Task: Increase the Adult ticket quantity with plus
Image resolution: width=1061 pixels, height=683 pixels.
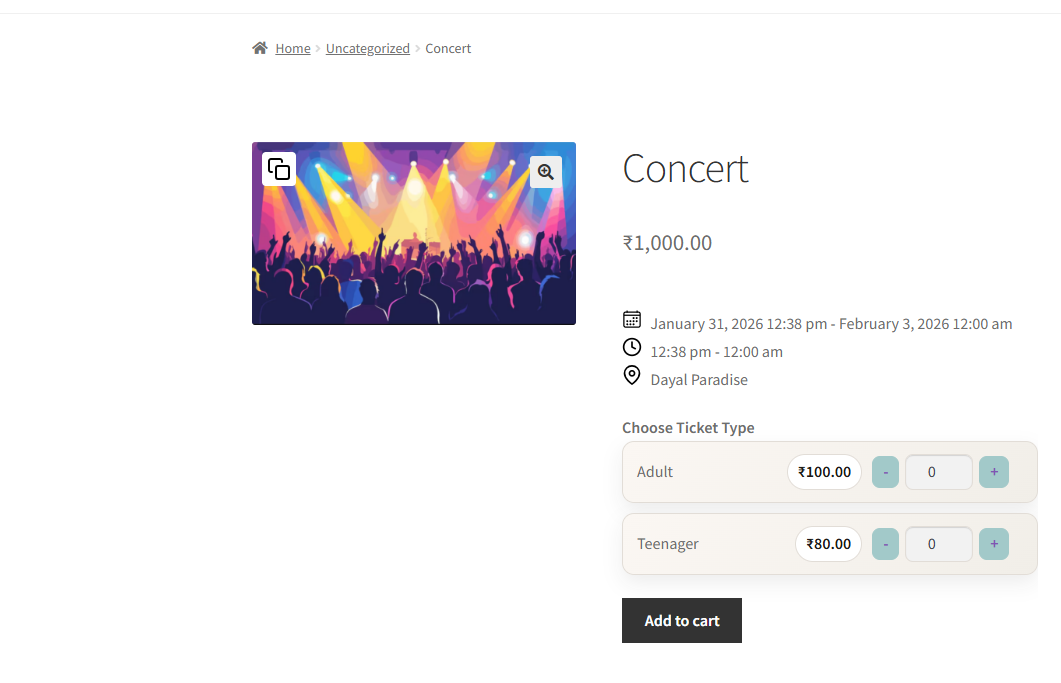Action: click(993, 471)
